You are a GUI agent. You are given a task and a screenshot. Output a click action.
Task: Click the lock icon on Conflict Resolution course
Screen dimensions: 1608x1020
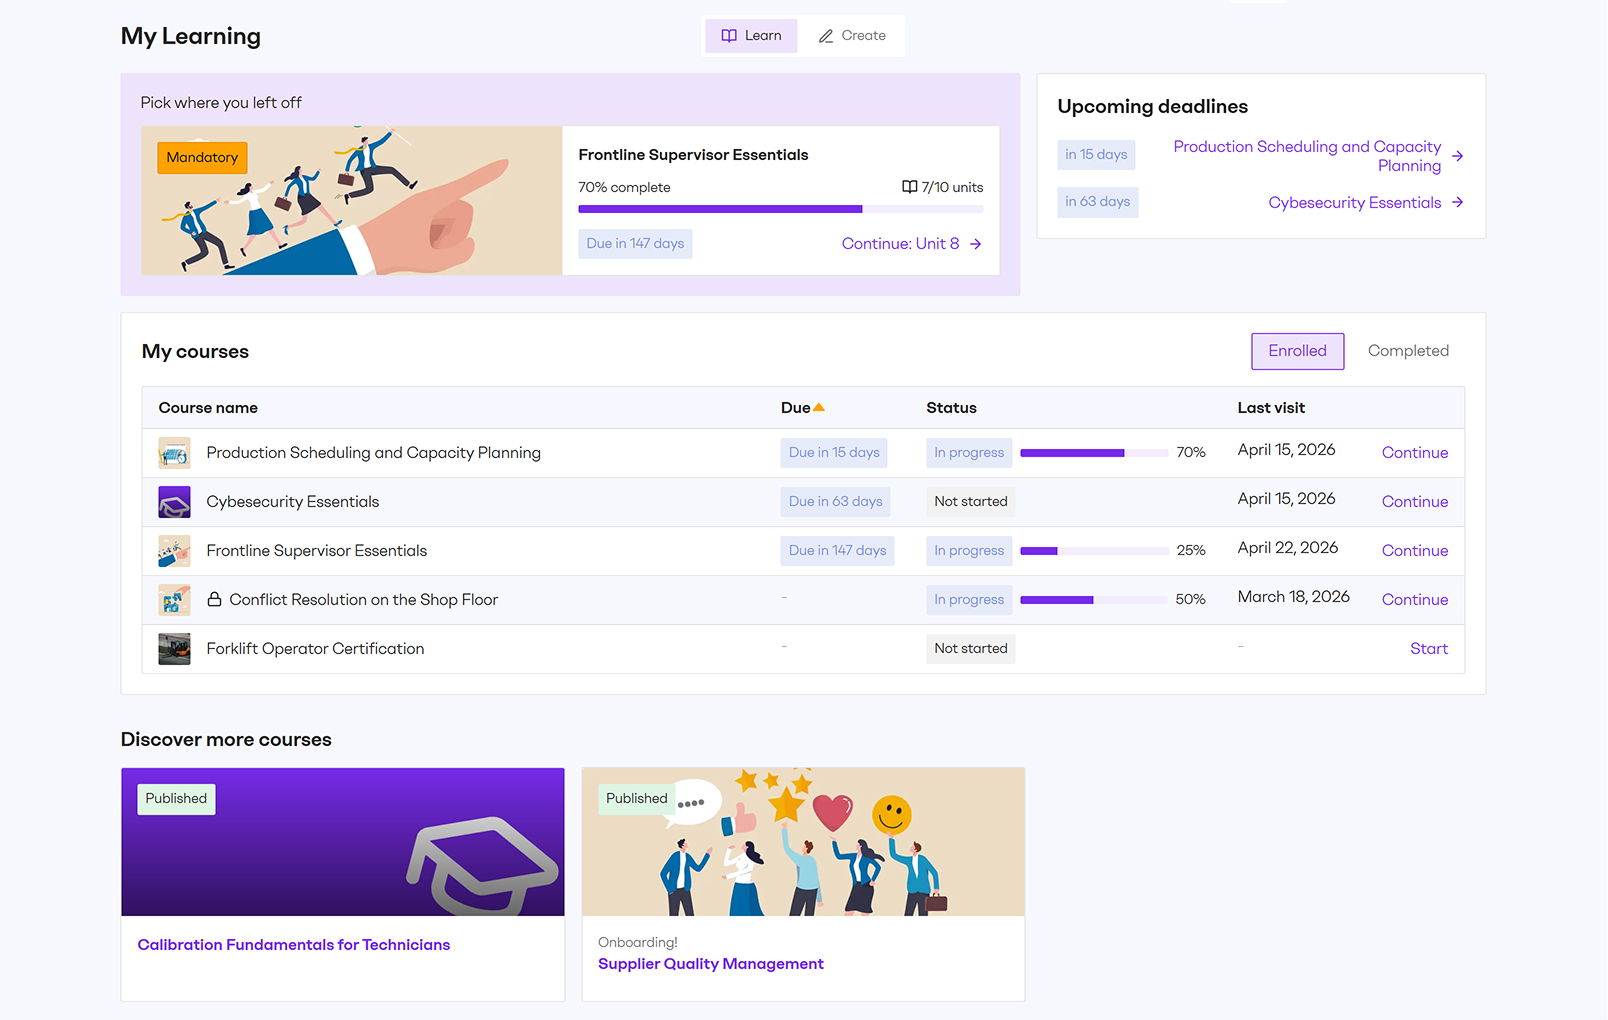[215, 599]
